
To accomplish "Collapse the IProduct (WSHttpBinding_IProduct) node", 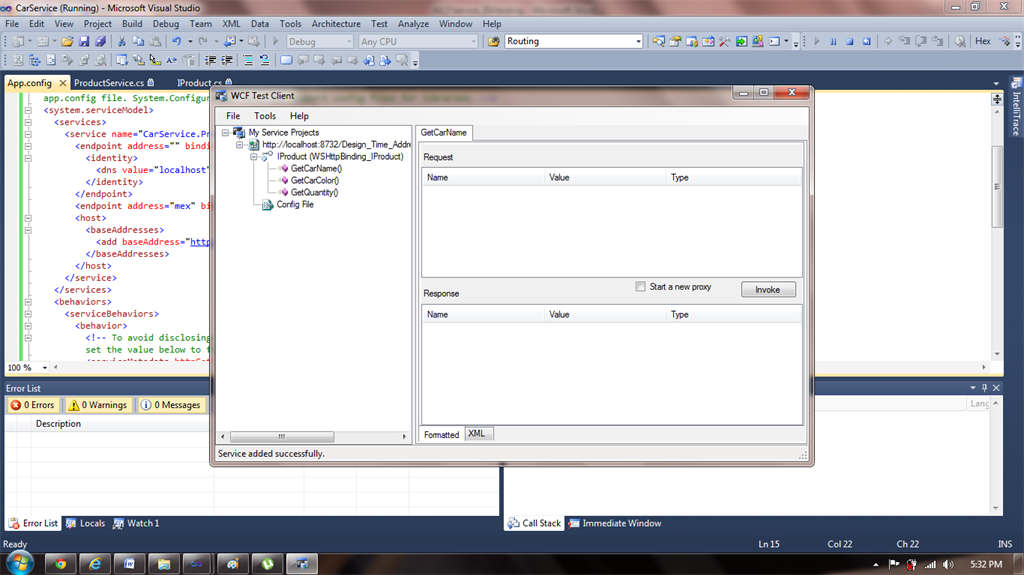I will (x=254, y=157).
